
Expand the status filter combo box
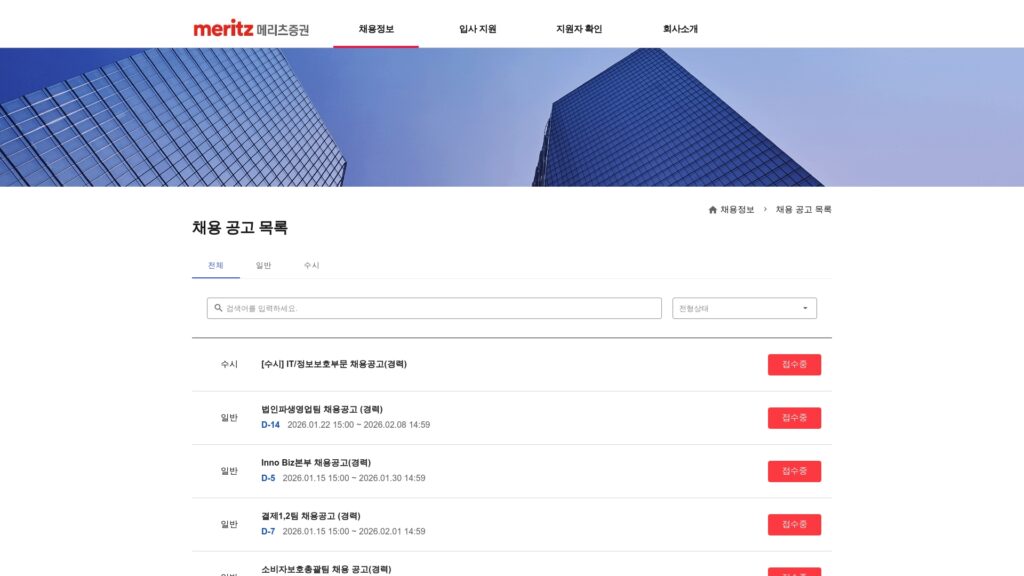point(744,308)
